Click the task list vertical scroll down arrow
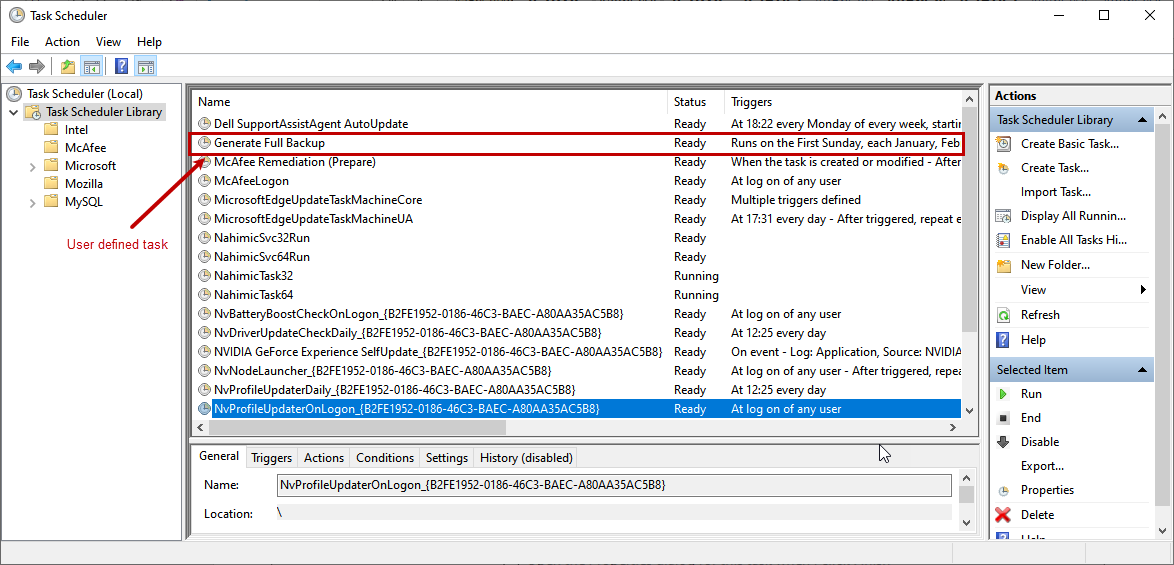 970,410
